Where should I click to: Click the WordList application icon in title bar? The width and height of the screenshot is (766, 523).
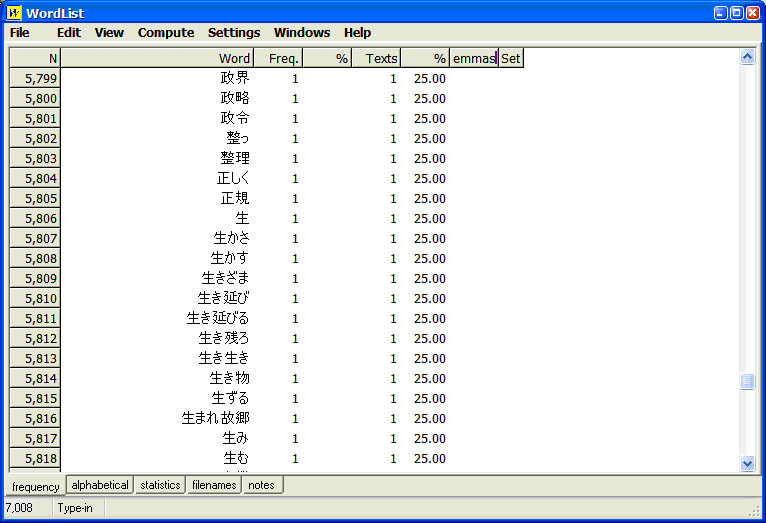click(14, 13)
